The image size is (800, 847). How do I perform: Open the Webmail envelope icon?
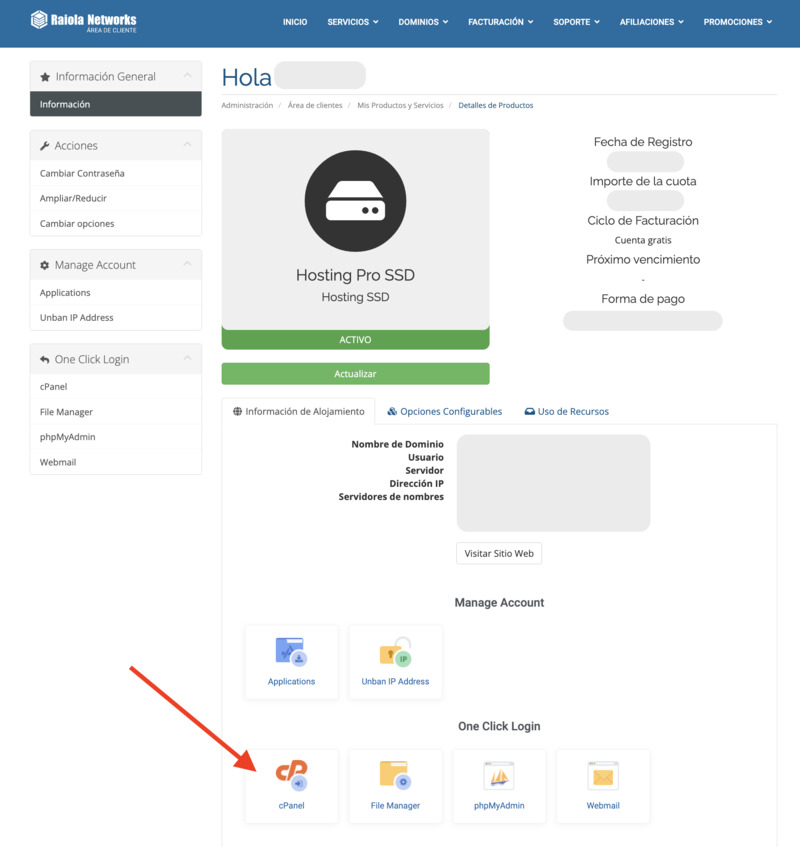pyautogui.click(x=603, y=775)
